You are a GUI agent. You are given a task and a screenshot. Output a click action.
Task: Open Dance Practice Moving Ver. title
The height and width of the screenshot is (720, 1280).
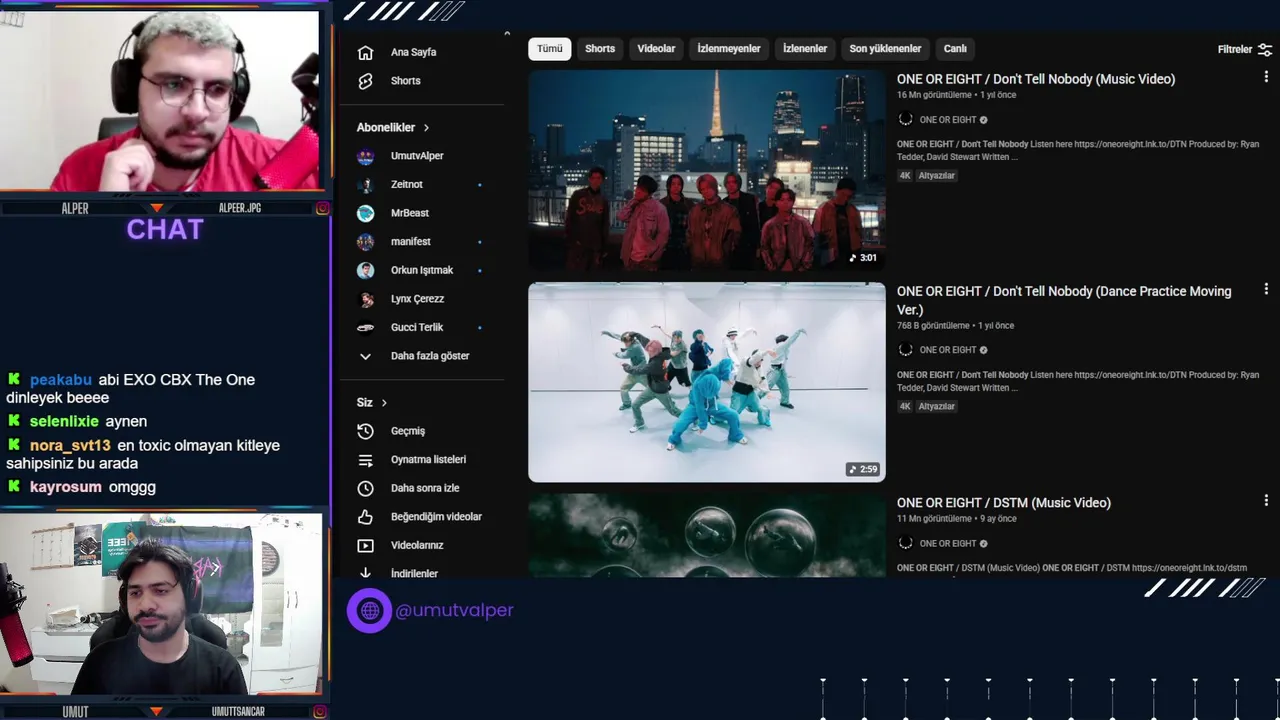point(1064,300)
